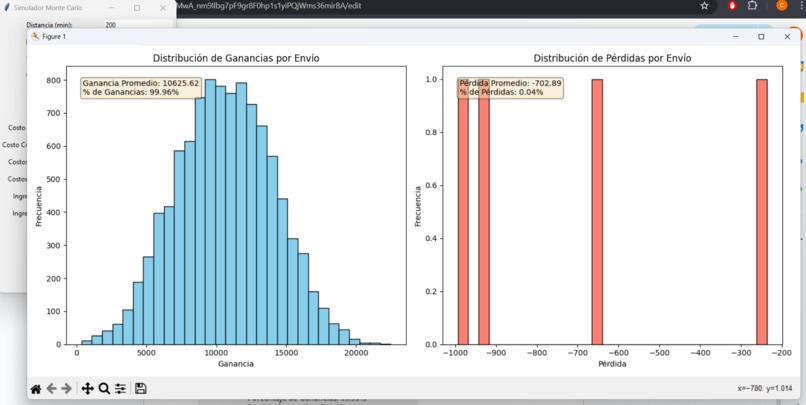Click the 800 tick label on gains y-axis
The image size is (806, 405).
coord(54,80)
